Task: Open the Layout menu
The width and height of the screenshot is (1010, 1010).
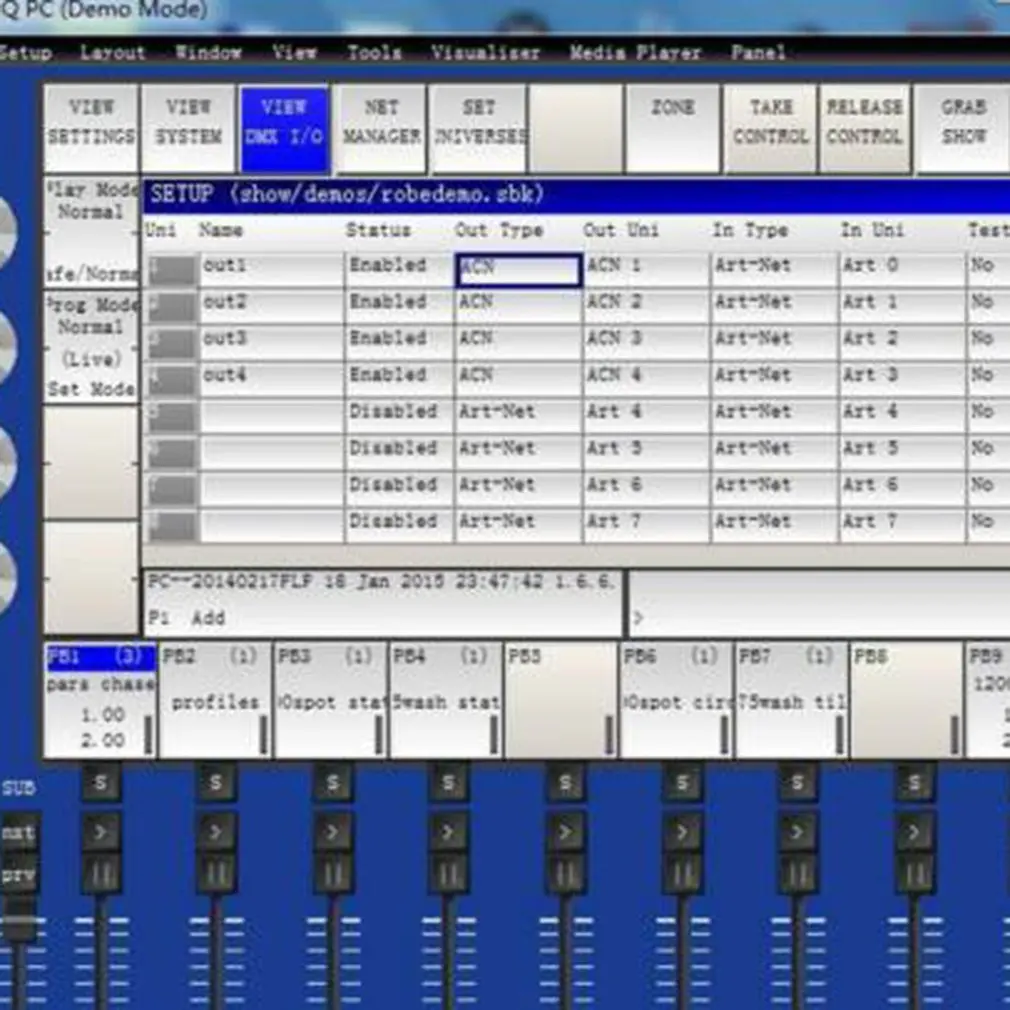Action: [x=113, y=52]
